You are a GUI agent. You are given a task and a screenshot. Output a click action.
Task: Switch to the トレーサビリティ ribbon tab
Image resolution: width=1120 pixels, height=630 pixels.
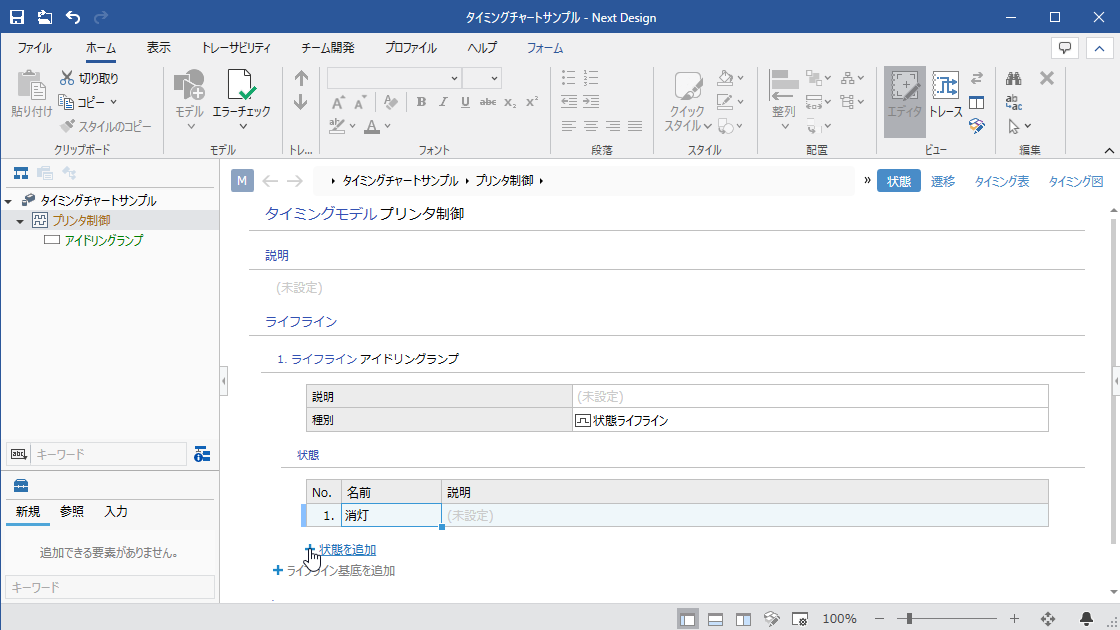click(x=236, y=48)
